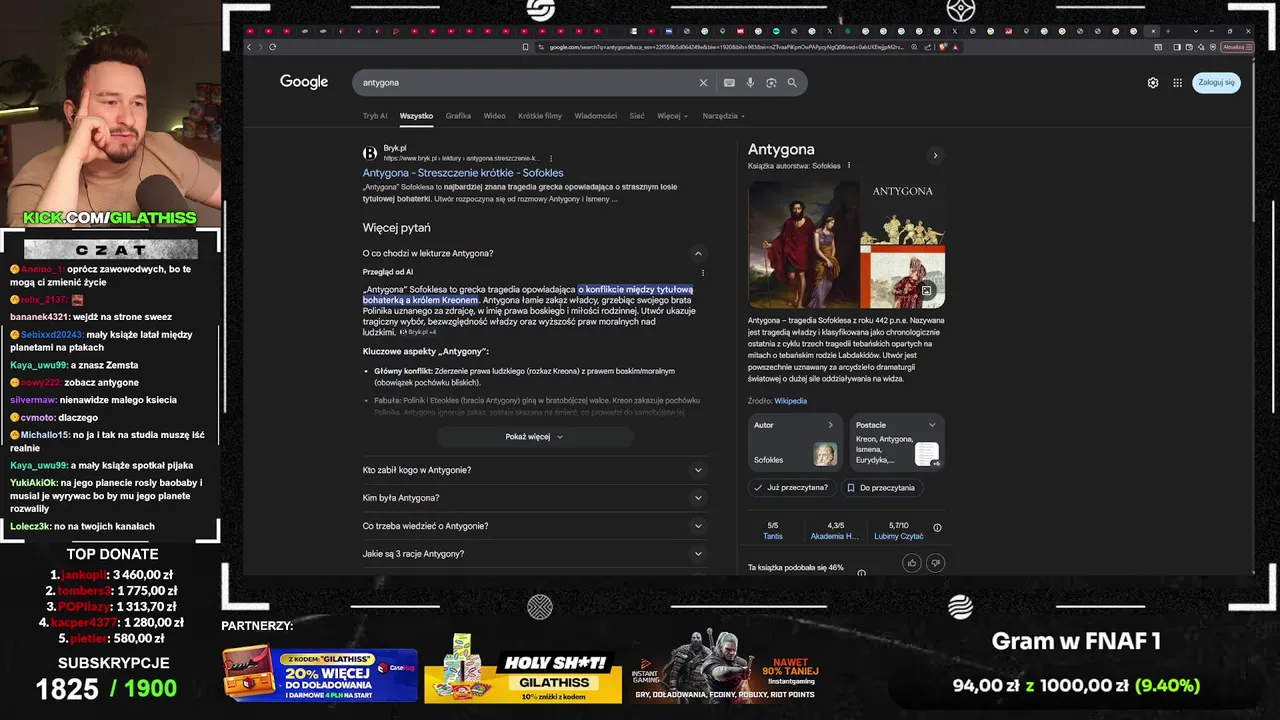Click the browser address bar URL
The width and height of the screenshot is (1280, 720).
click(x=726, y=47)
